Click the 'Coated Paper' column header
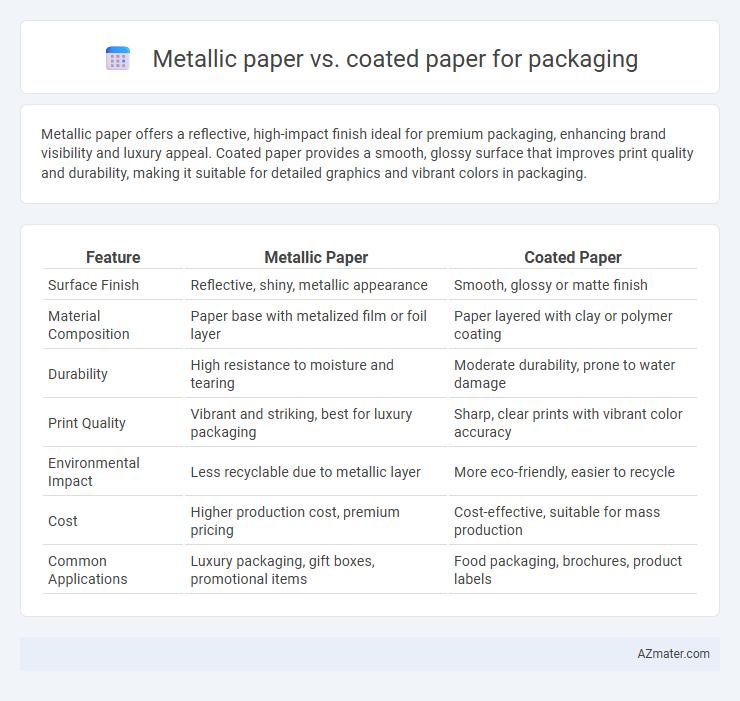The image size is (740, 701). click(x=572, y=257)
